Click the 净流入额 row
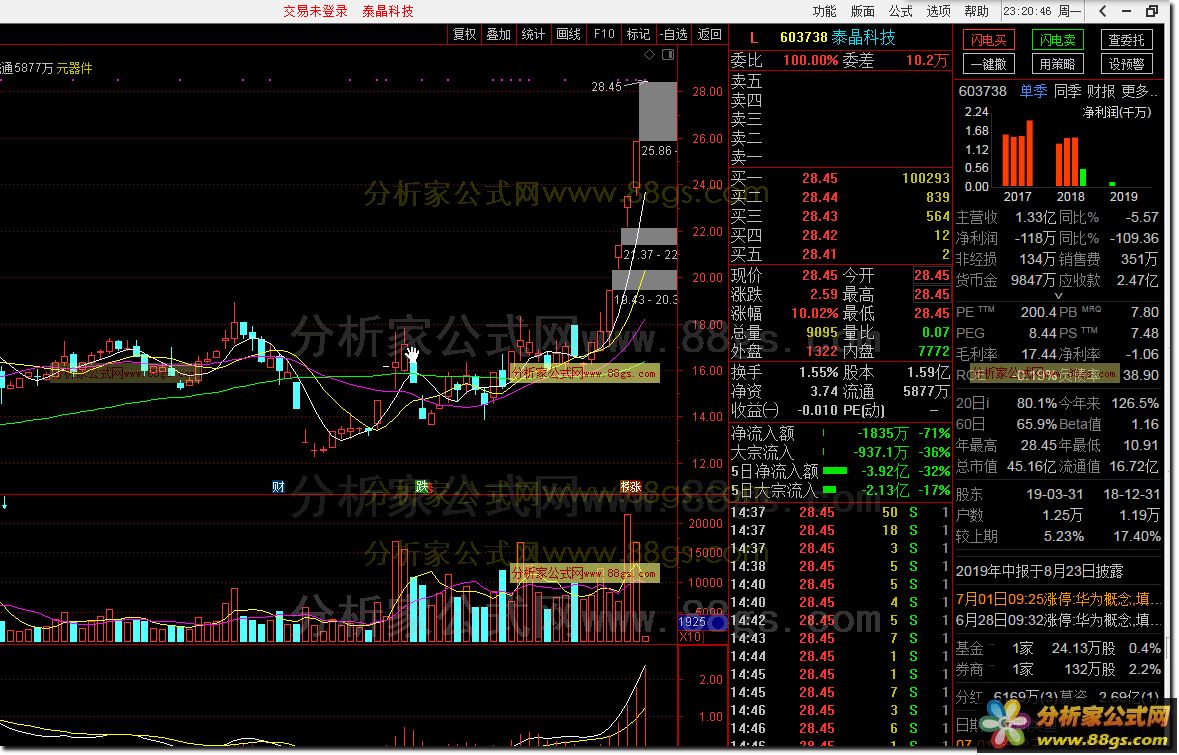The height and width of the screenshot is (755, 1179). pos(840,433)
